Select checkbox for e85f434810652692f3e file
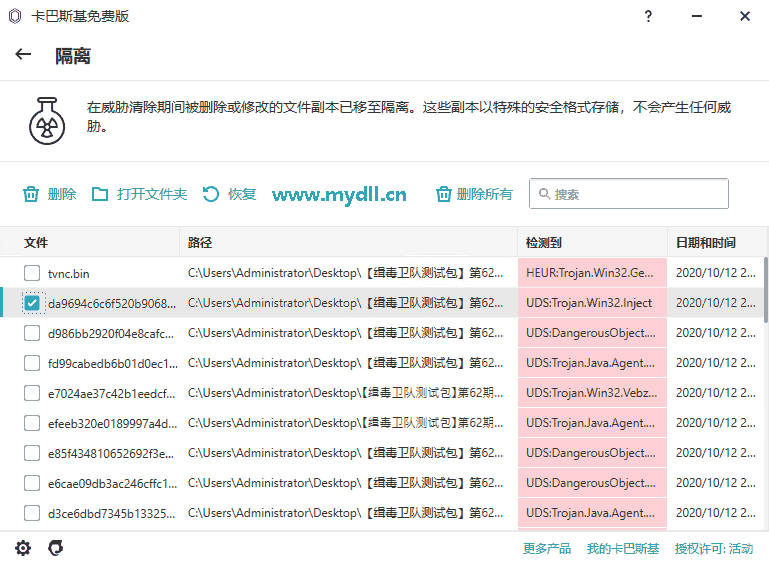This screenshot has width=769, height=564. coord(32,453)
